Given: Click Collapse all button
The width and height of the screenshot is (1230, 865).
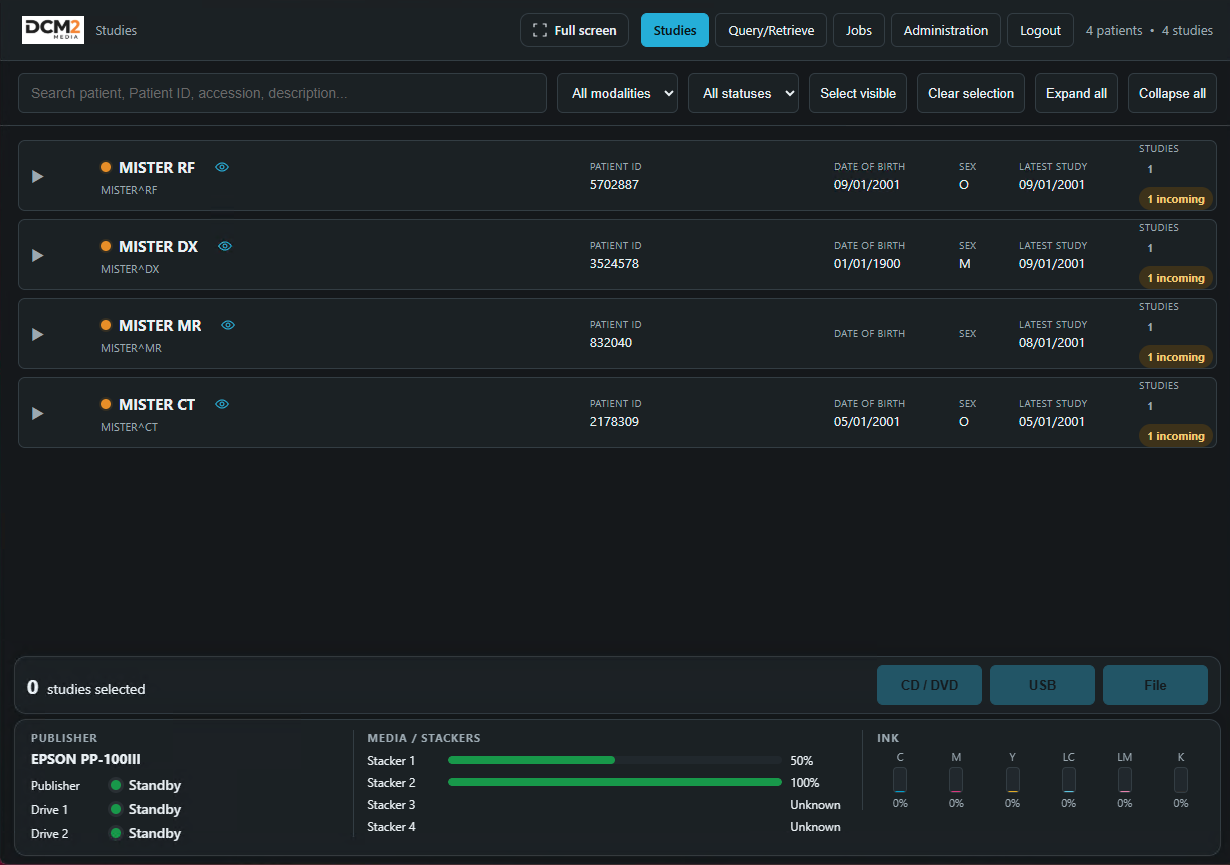Looking at the screenshot, I should [1172, 93].
